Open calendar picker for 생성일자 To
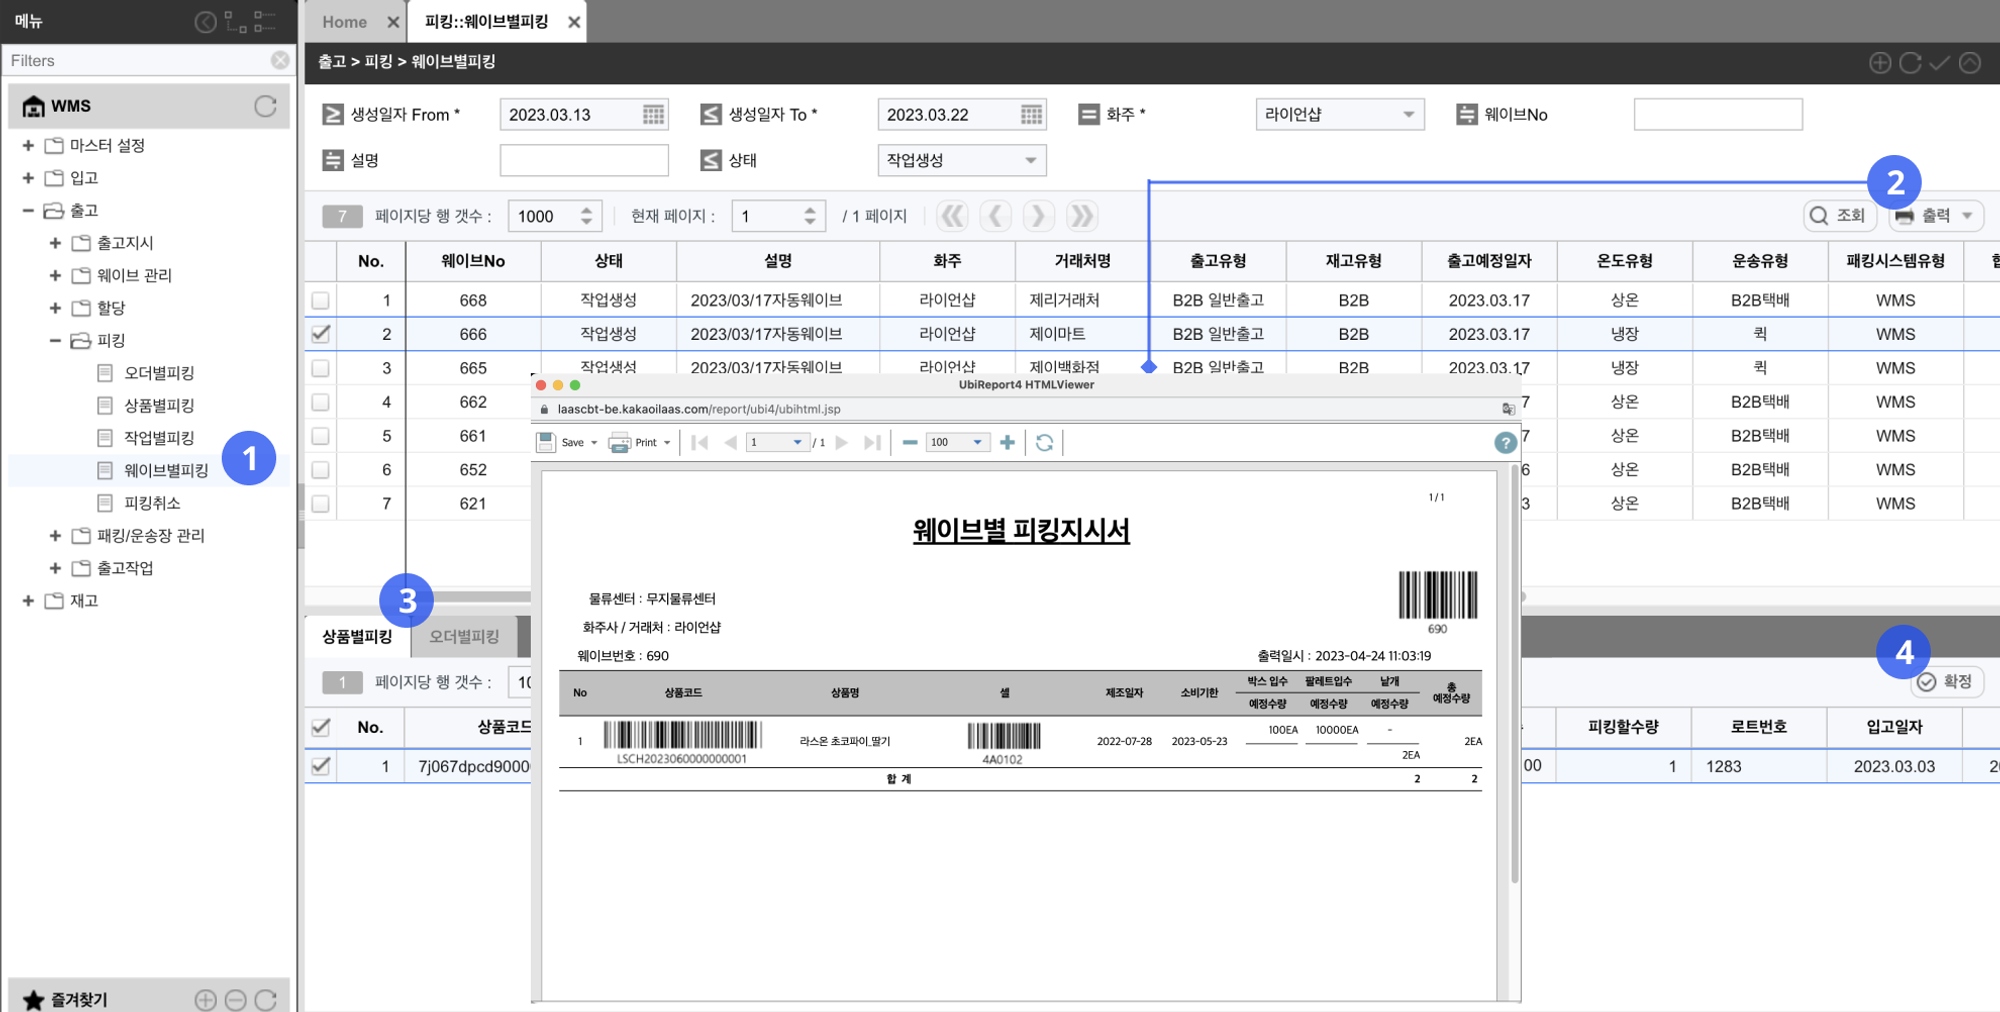2000x1012 pixels. [x=1031, y=115]
